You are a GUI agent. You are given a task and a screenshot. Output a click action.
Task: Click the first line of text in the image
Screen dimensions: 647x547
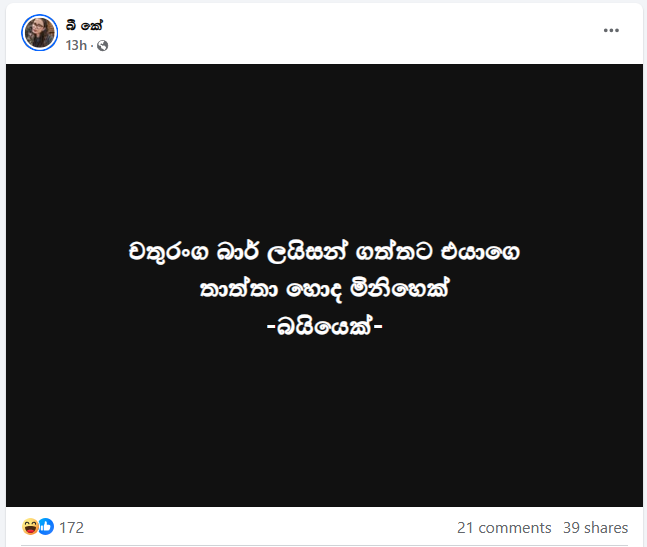(x=324, y=251)
